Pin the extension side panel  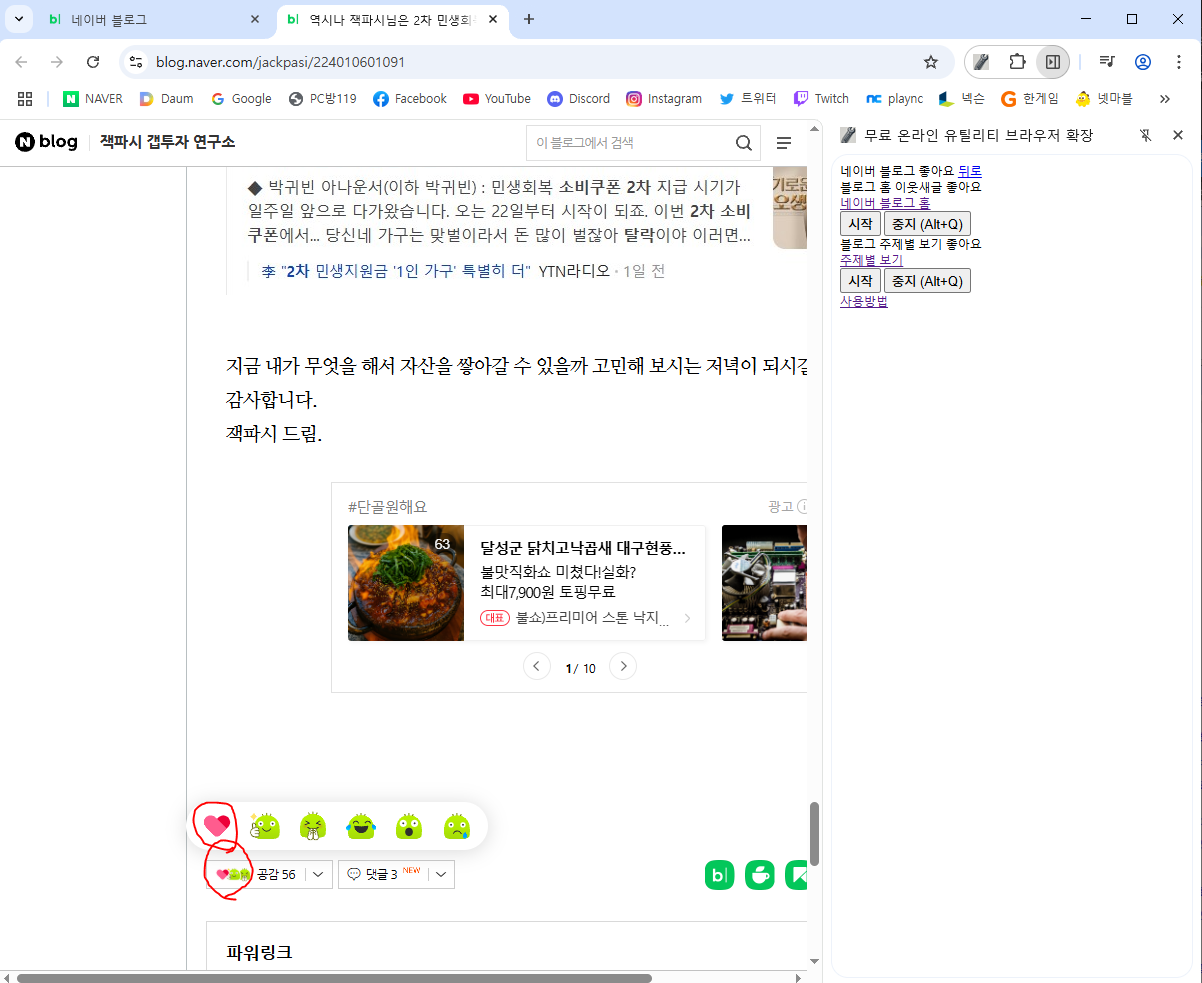pos(1146,135)
